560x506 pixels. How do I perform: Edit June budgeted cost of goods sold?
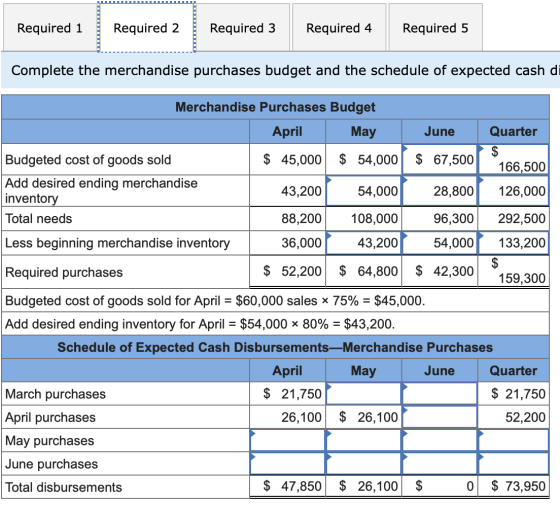click(440, 159)
